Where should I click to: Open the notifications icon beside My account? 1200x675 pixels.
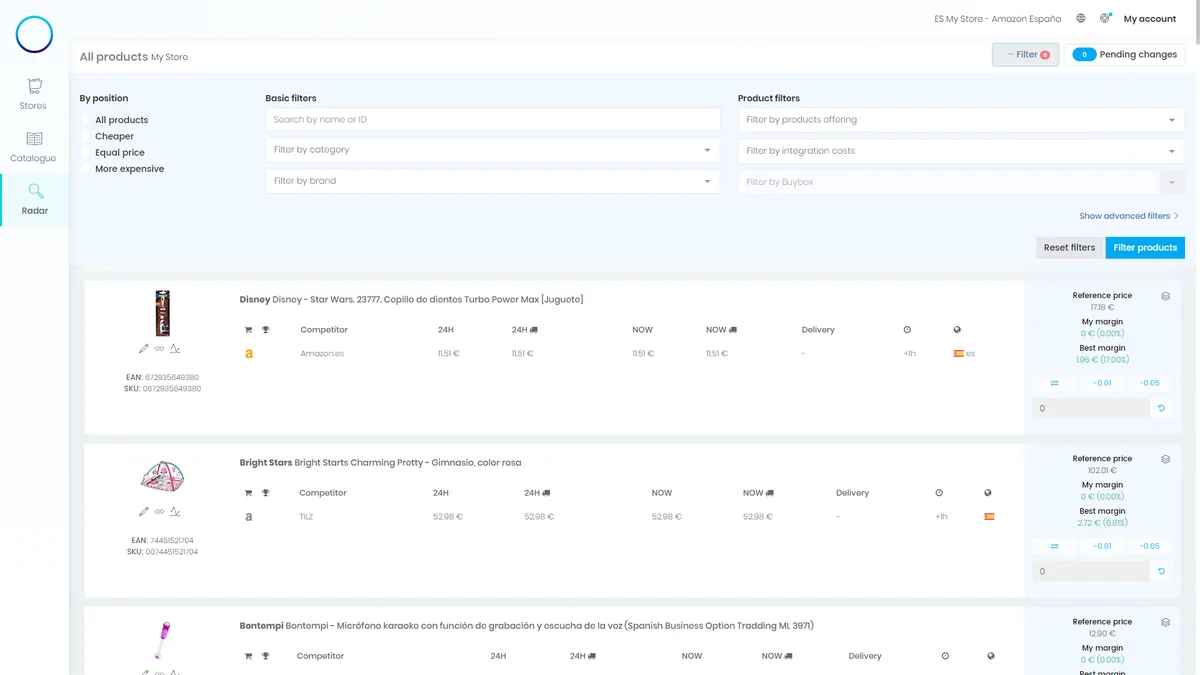1105,19
